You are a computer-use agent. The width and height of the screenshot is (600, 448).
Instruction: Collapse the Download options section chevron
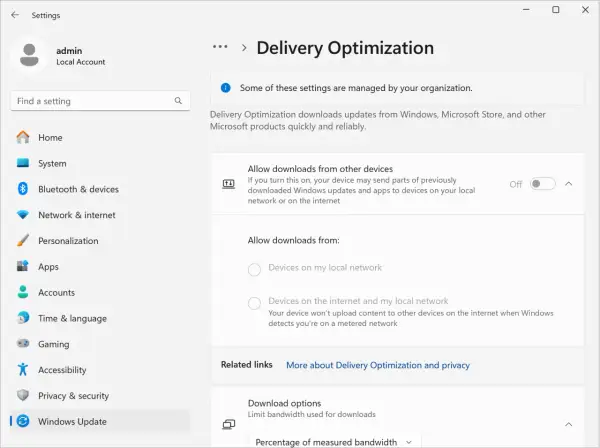569,424
